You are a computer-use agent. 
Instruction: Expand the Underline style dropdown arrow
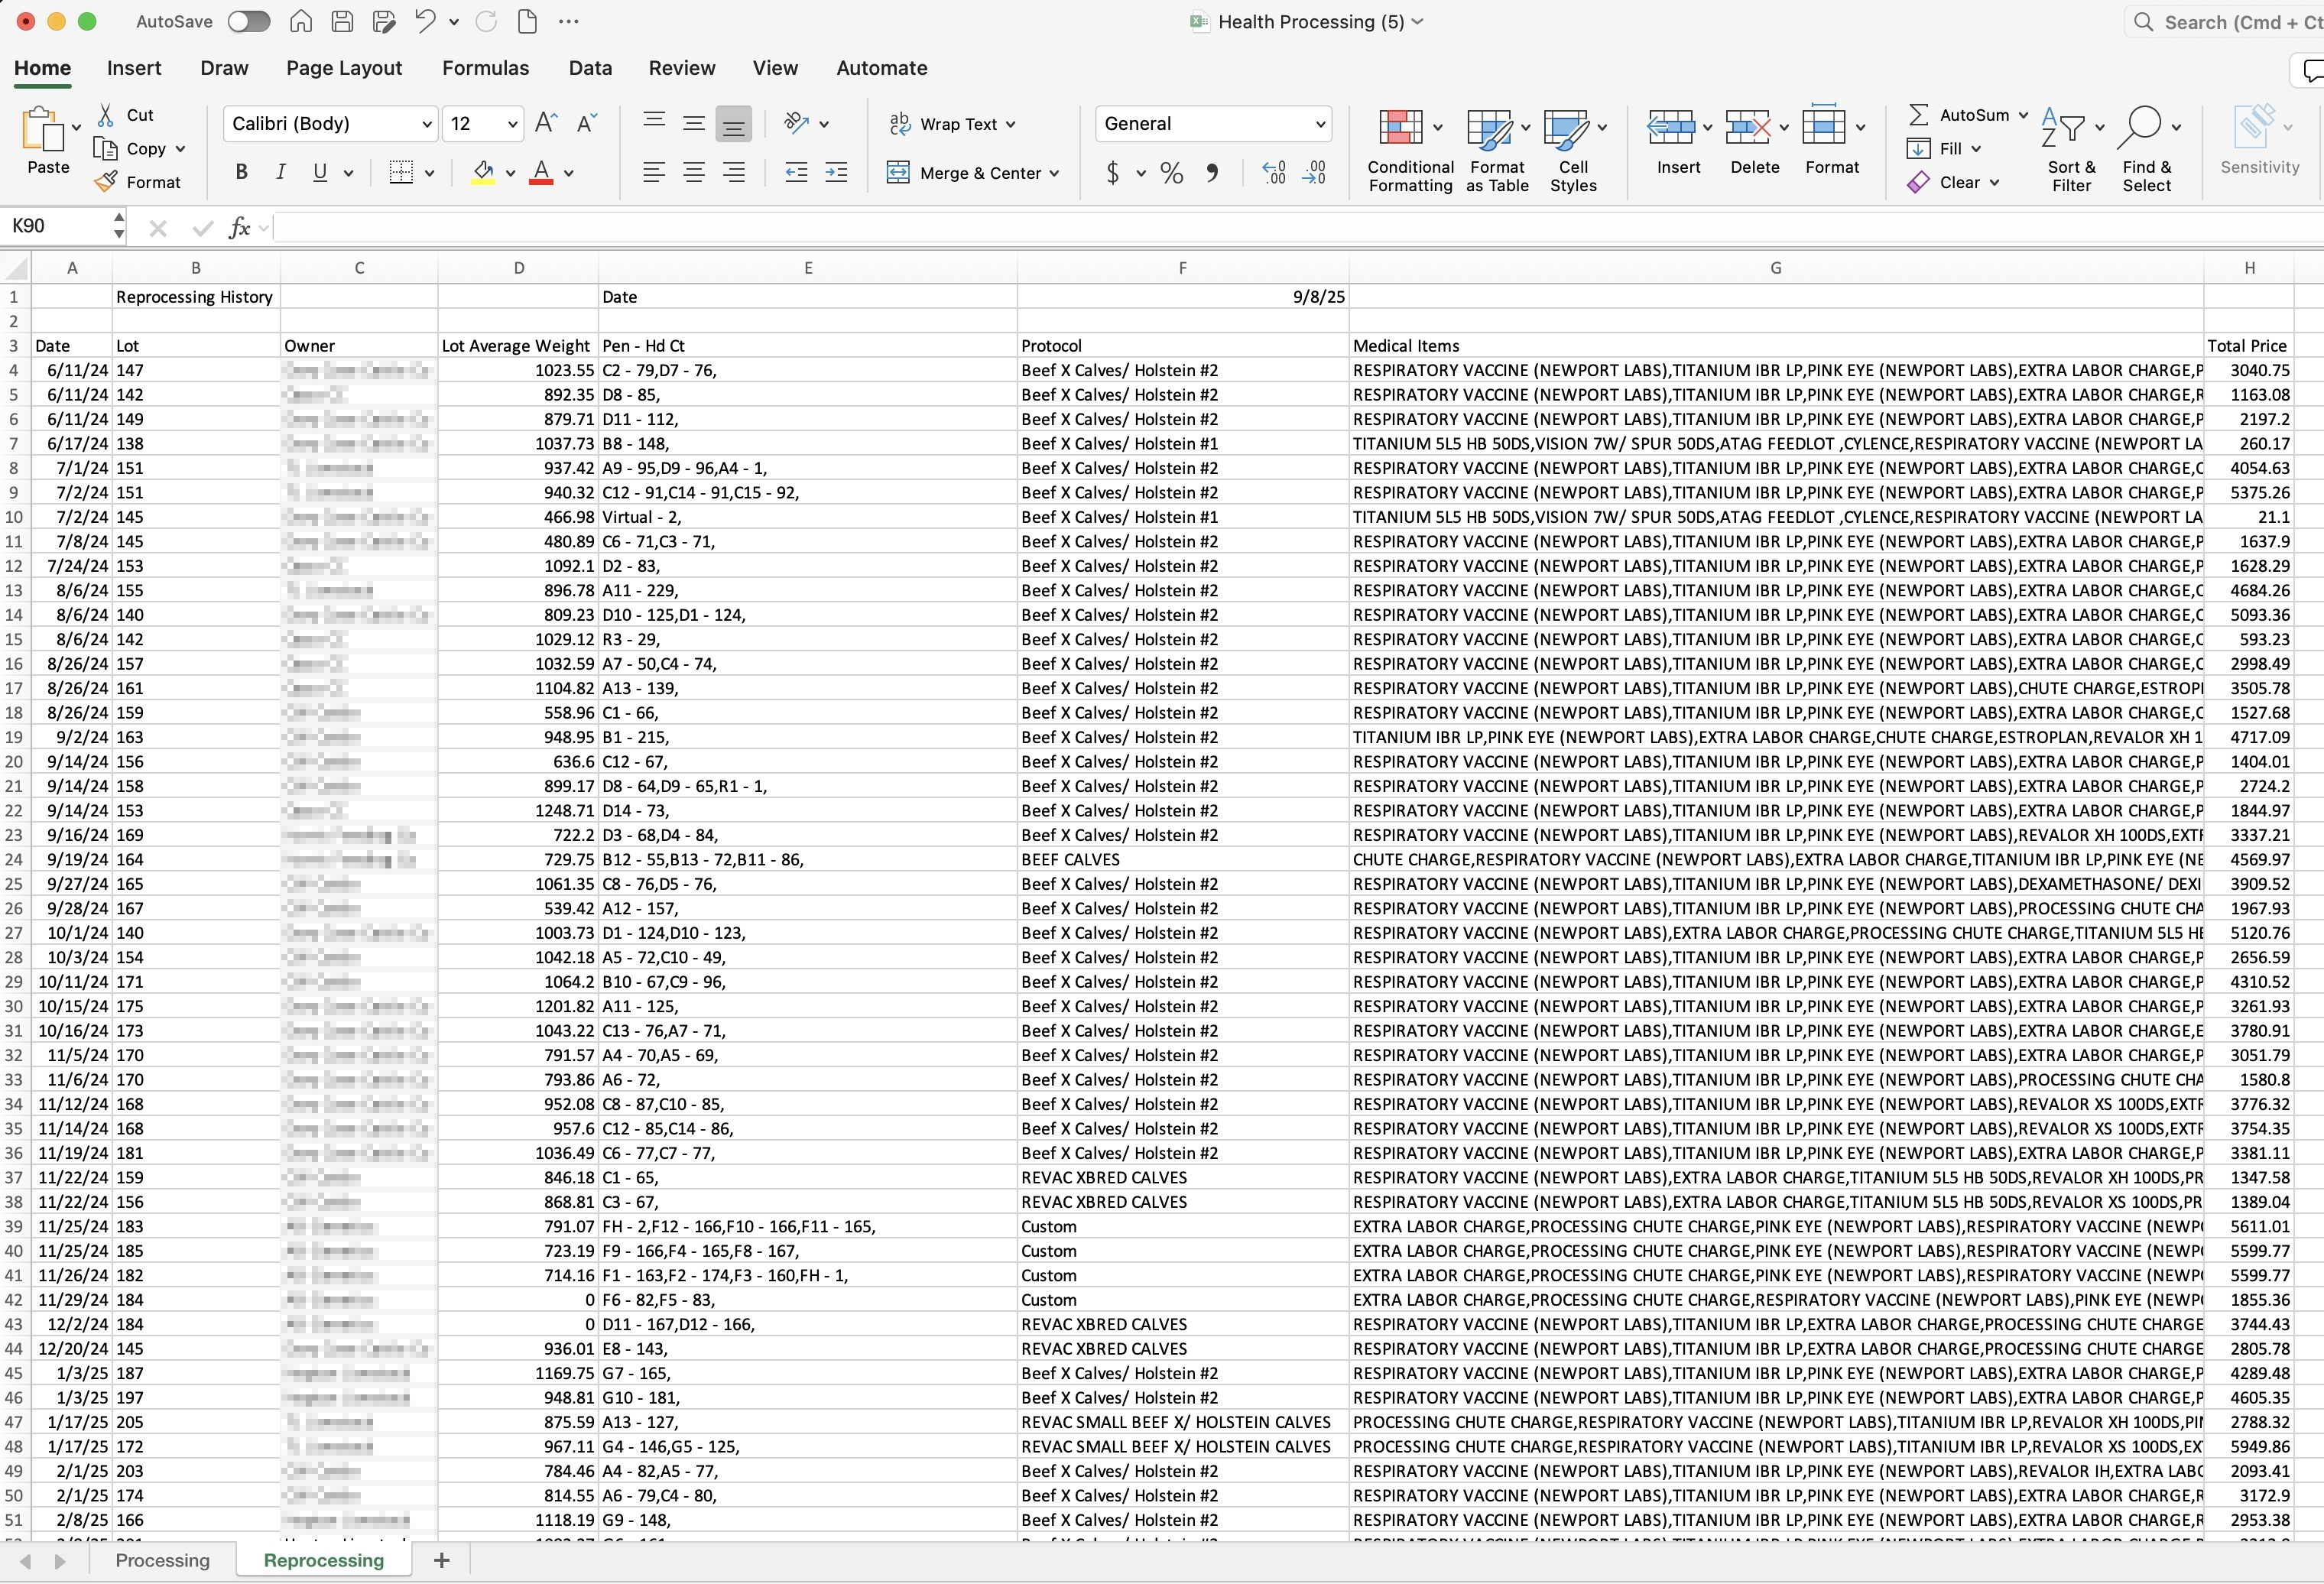tap(348, 173)
